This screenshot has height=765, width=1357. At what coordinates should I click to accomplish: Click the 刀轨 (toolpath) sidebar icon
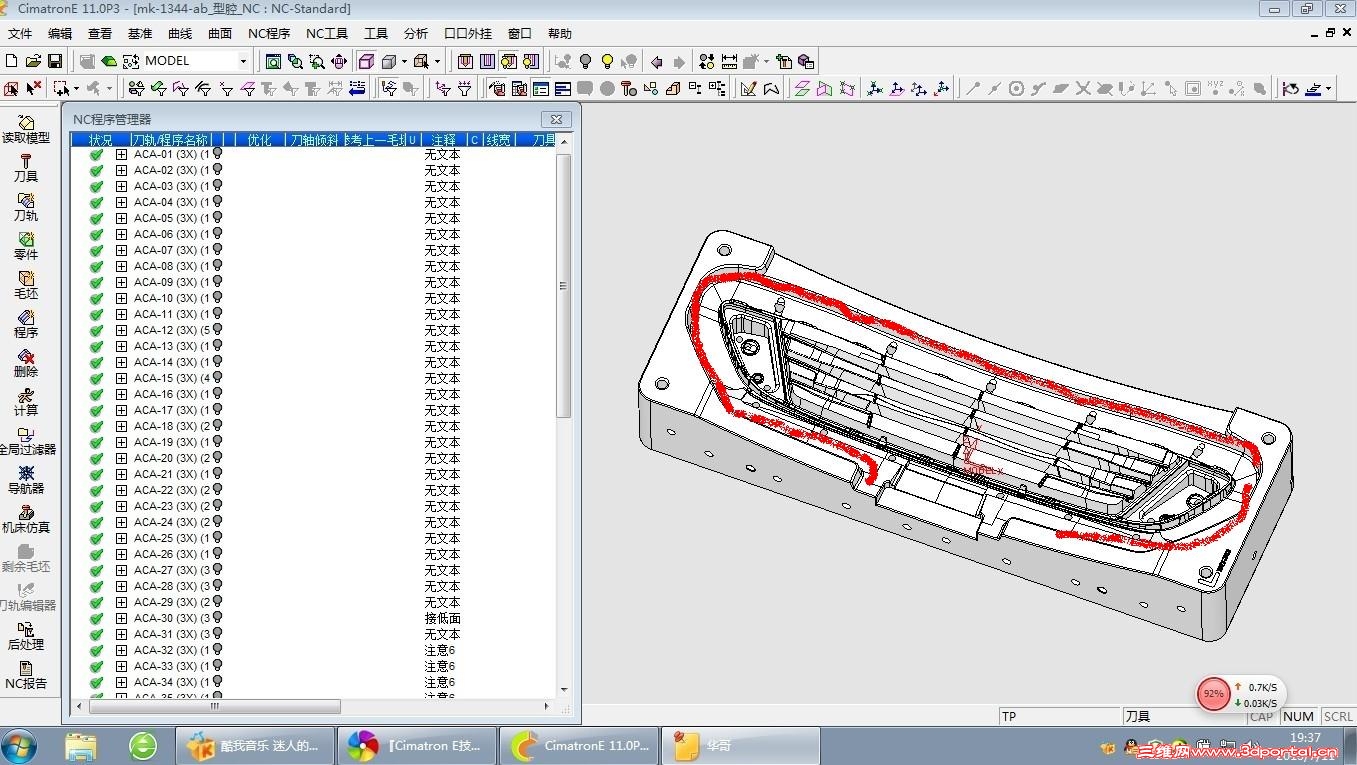(x=26, y=200)
